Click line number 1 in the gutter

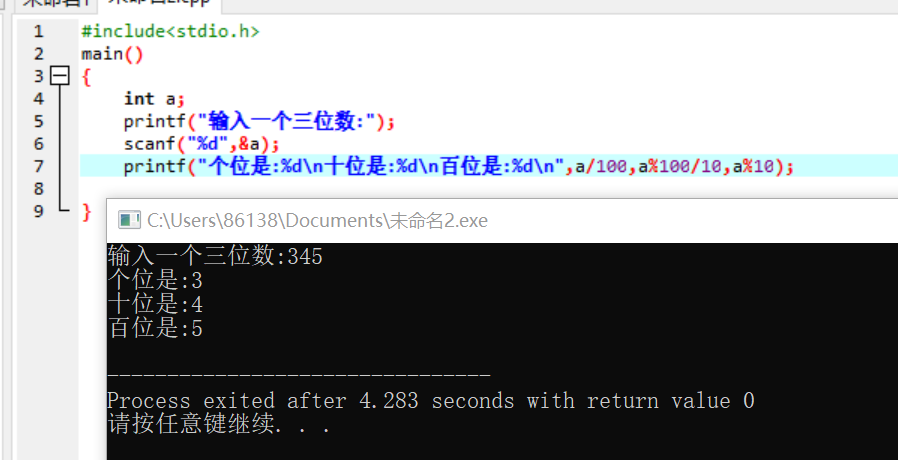38,31
